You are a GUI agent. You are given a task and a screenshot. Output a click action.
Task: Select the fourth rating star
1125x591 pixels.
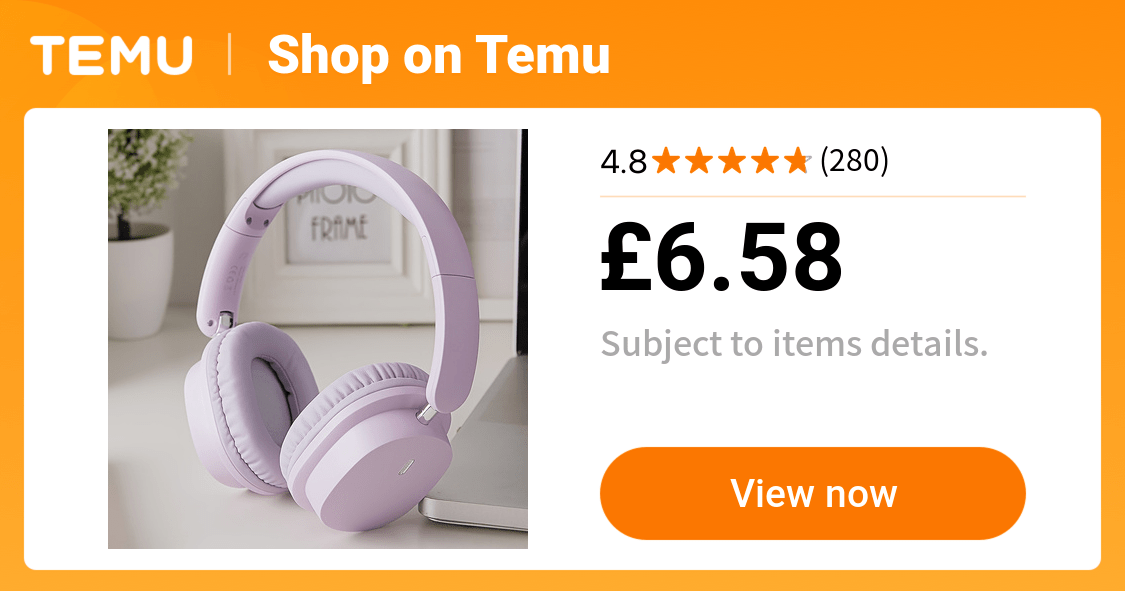[764, 161]
